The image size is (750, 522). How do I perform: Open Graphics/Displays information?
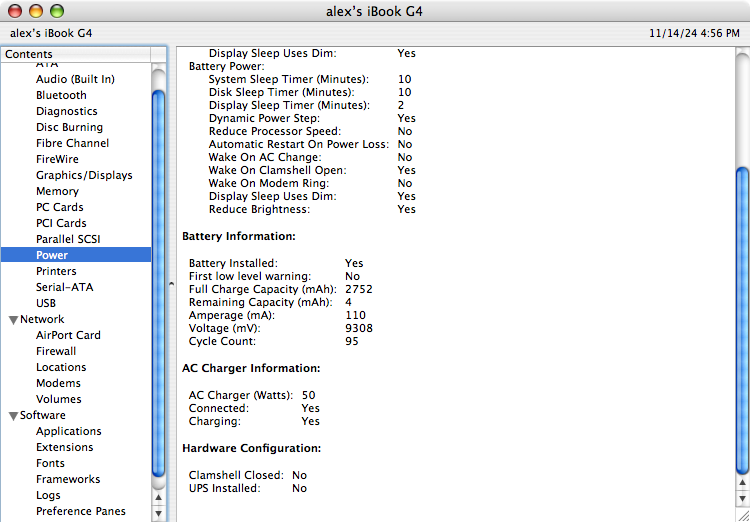pos(84,175)
